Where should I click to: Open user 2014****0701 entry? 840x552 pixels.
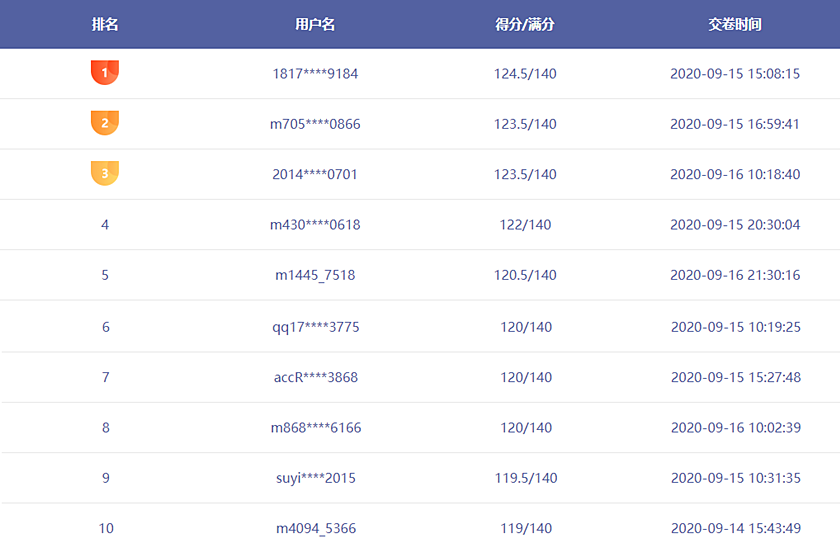click(315, 174)
